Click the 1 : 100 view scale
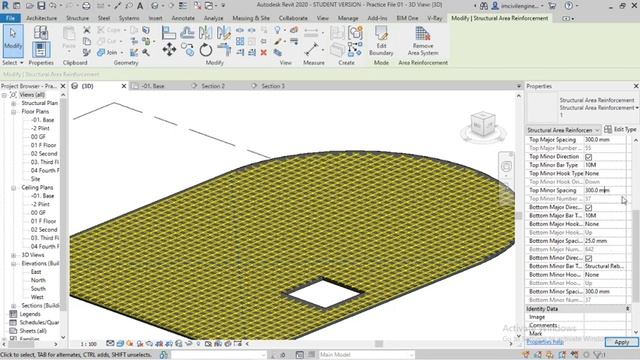The image size is (640, 360). pyautogui.click(x=88, y=344)
